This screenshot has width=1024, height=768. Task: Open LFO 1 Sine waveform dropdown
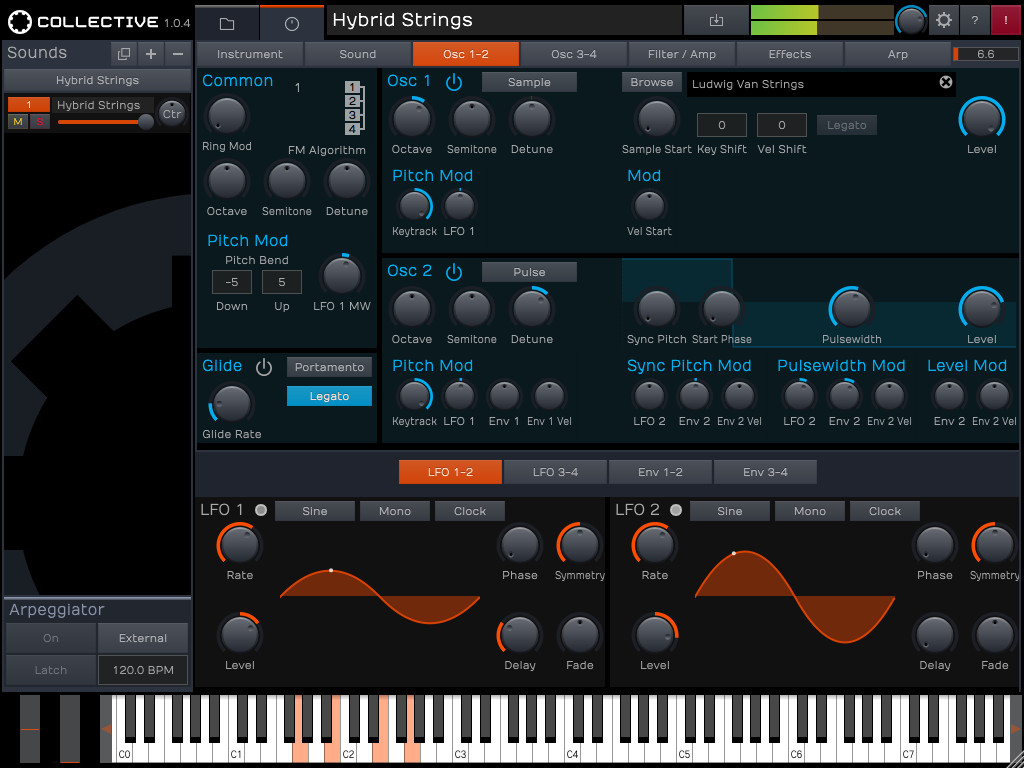(315, 511)
